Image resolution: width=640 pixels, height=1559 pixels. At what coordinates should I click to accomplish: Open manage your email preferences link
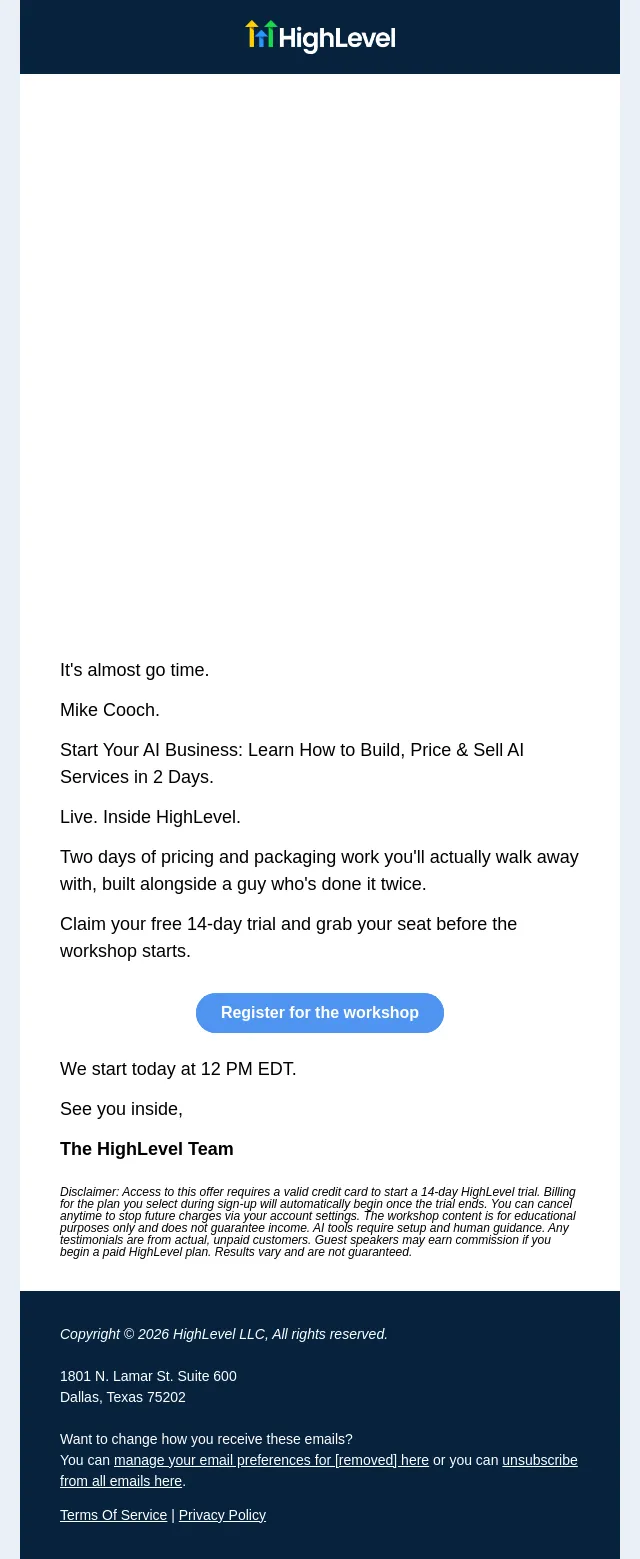271,1460
